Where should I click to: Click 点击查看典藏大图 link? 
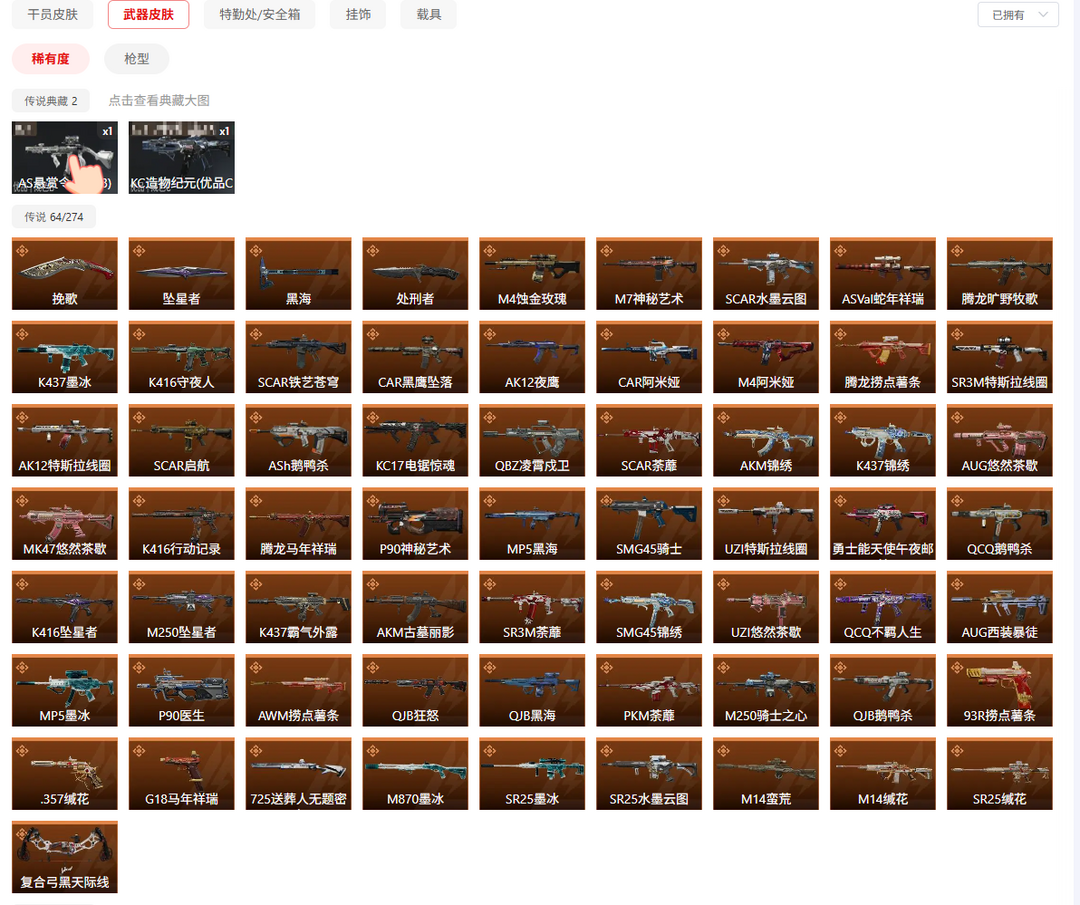(158, 101)
